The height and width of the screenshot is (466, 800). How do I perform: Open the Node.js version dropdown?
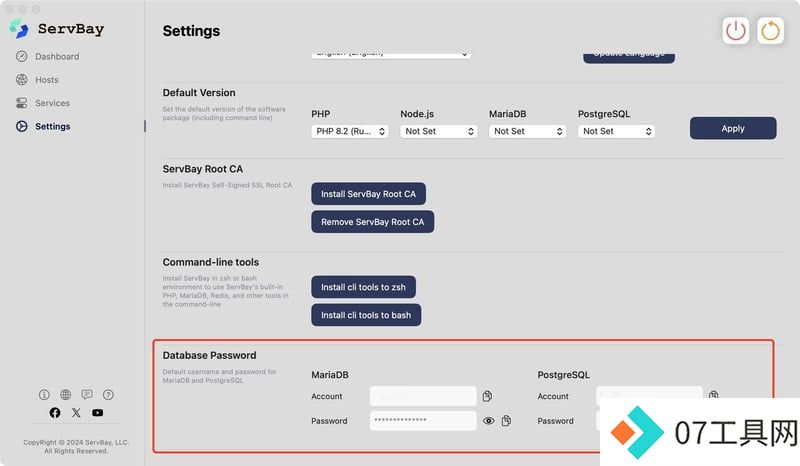click(x=439, y=131)
